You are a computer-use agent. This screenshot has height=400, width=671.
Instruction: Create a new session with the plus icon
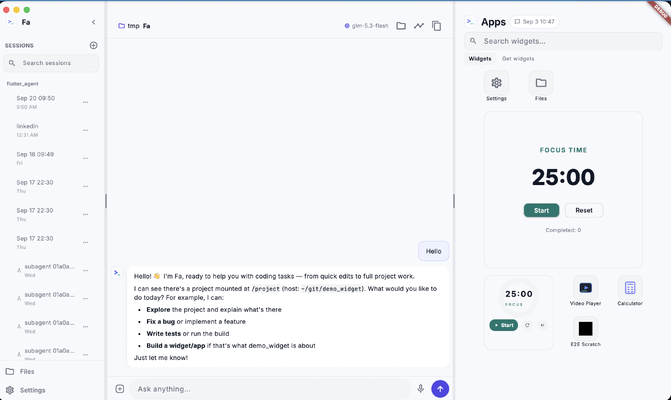pyautogui.click(x=93, y=45)
